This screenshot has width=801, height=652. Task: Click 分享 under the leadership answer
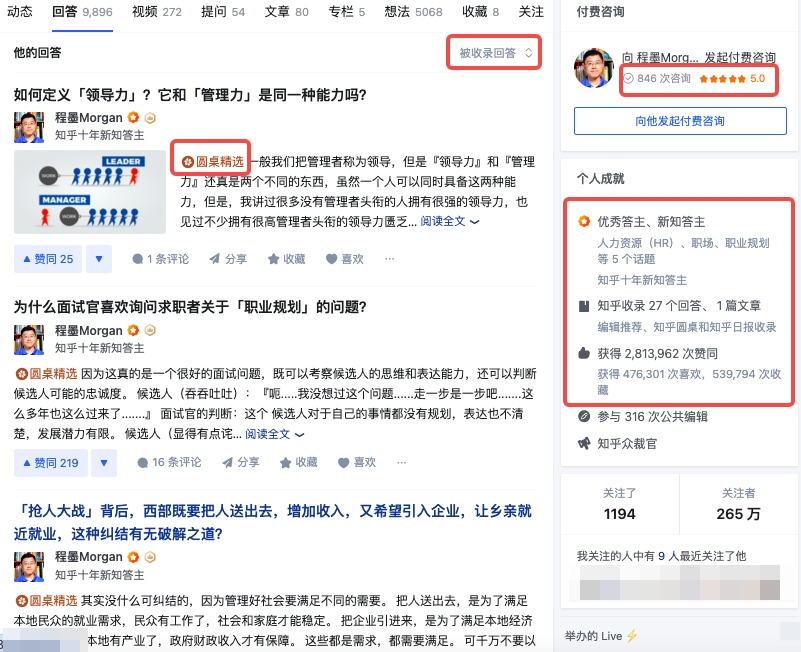(228, 259)
